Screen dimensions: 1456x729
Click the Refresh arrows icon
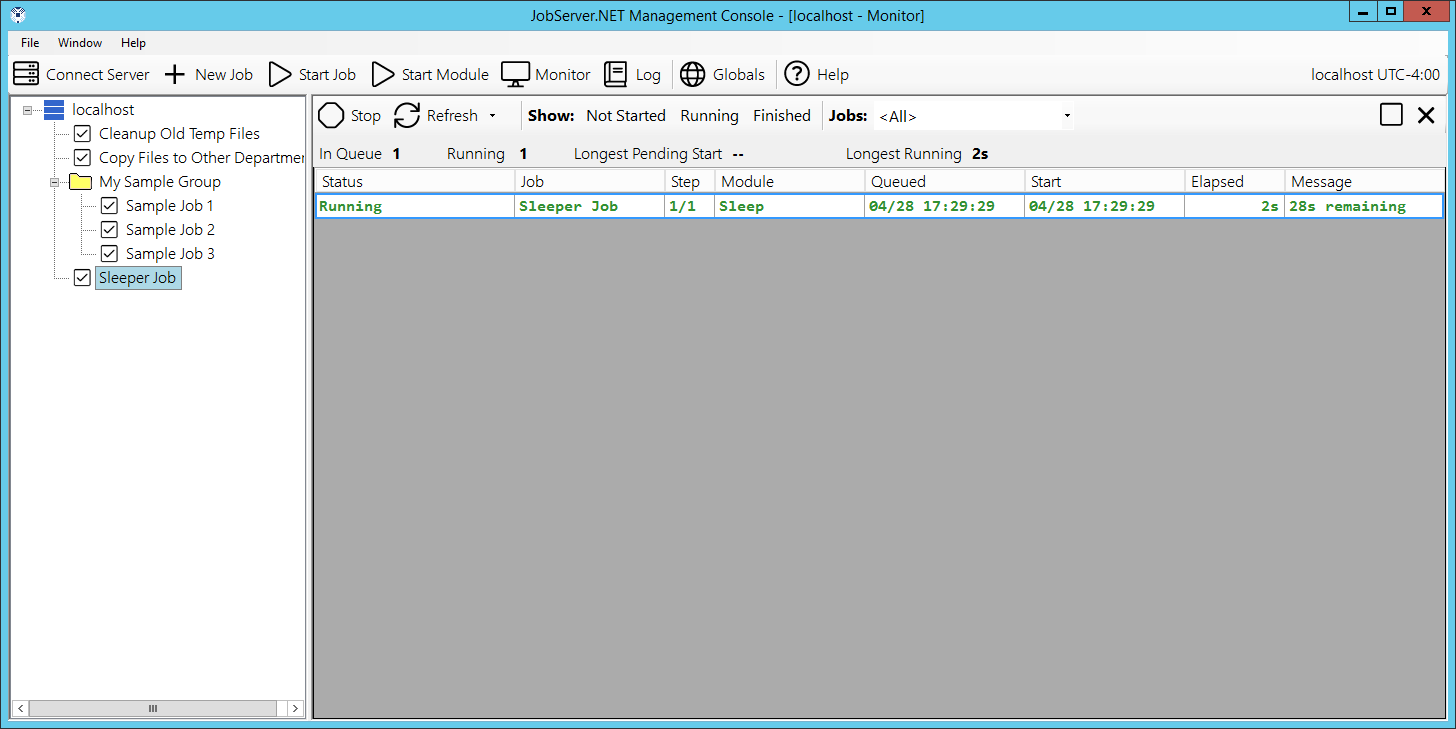[x=406, y=116]
